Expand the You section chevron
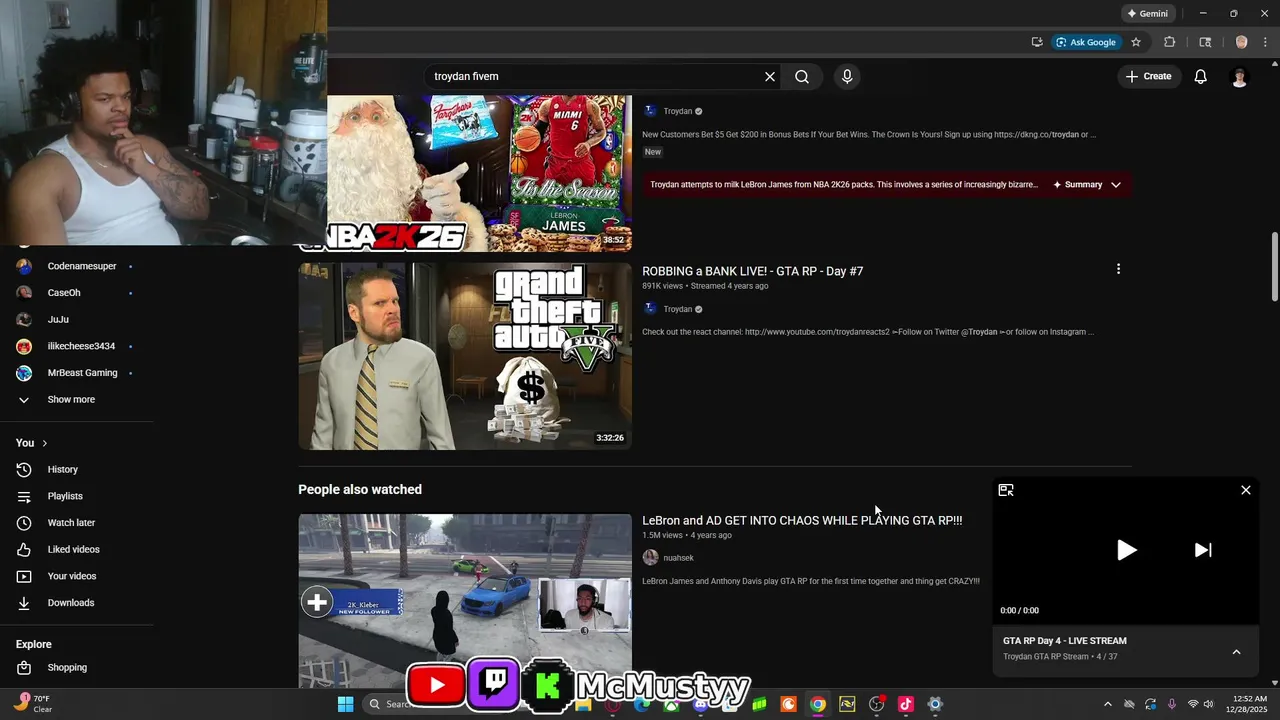 pos(44,443)
